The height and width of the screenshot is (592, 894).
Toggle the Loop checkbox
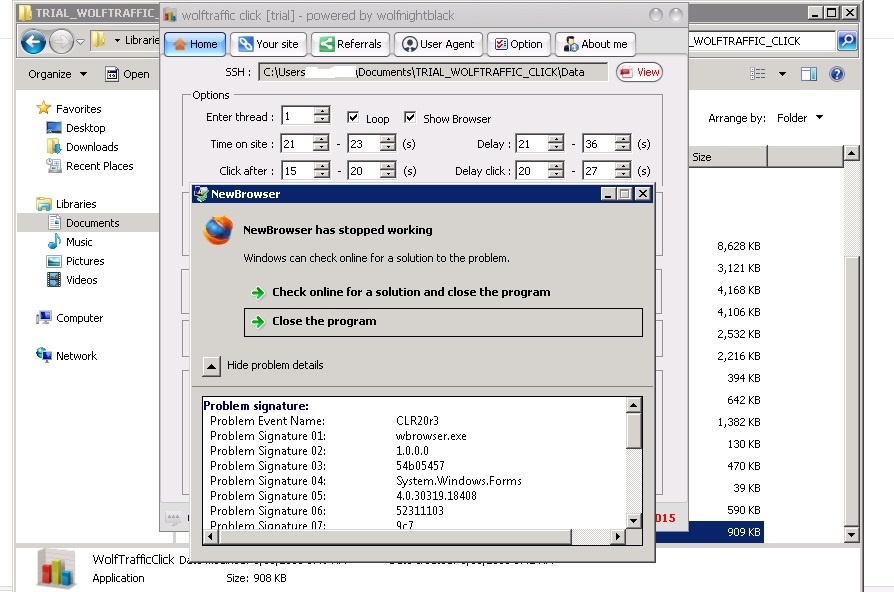coord(353,117)
